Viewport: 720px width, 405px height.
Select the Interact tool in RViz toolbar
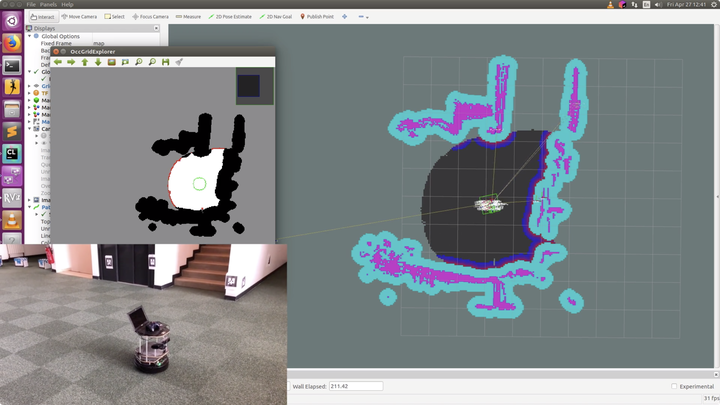(x=43, y=16)
